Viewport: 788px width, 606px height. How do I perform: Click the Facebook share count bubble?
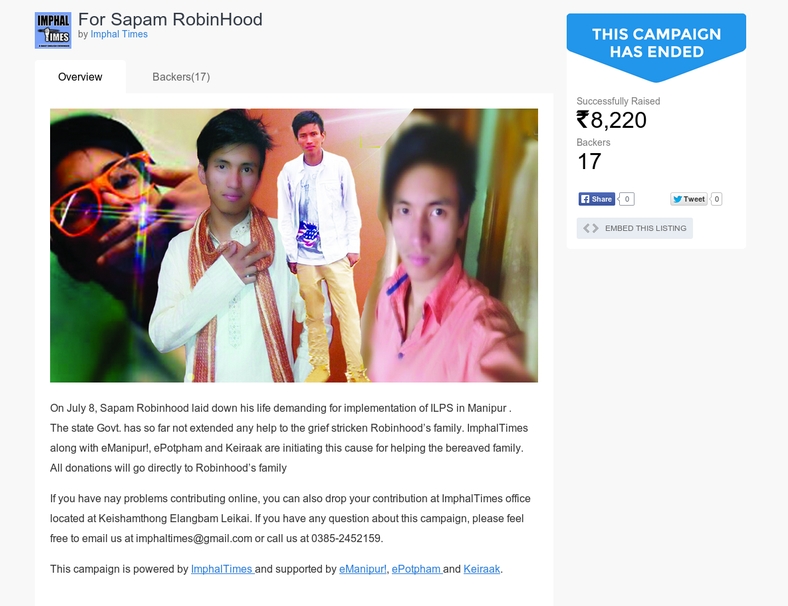[x=627, y=199]
